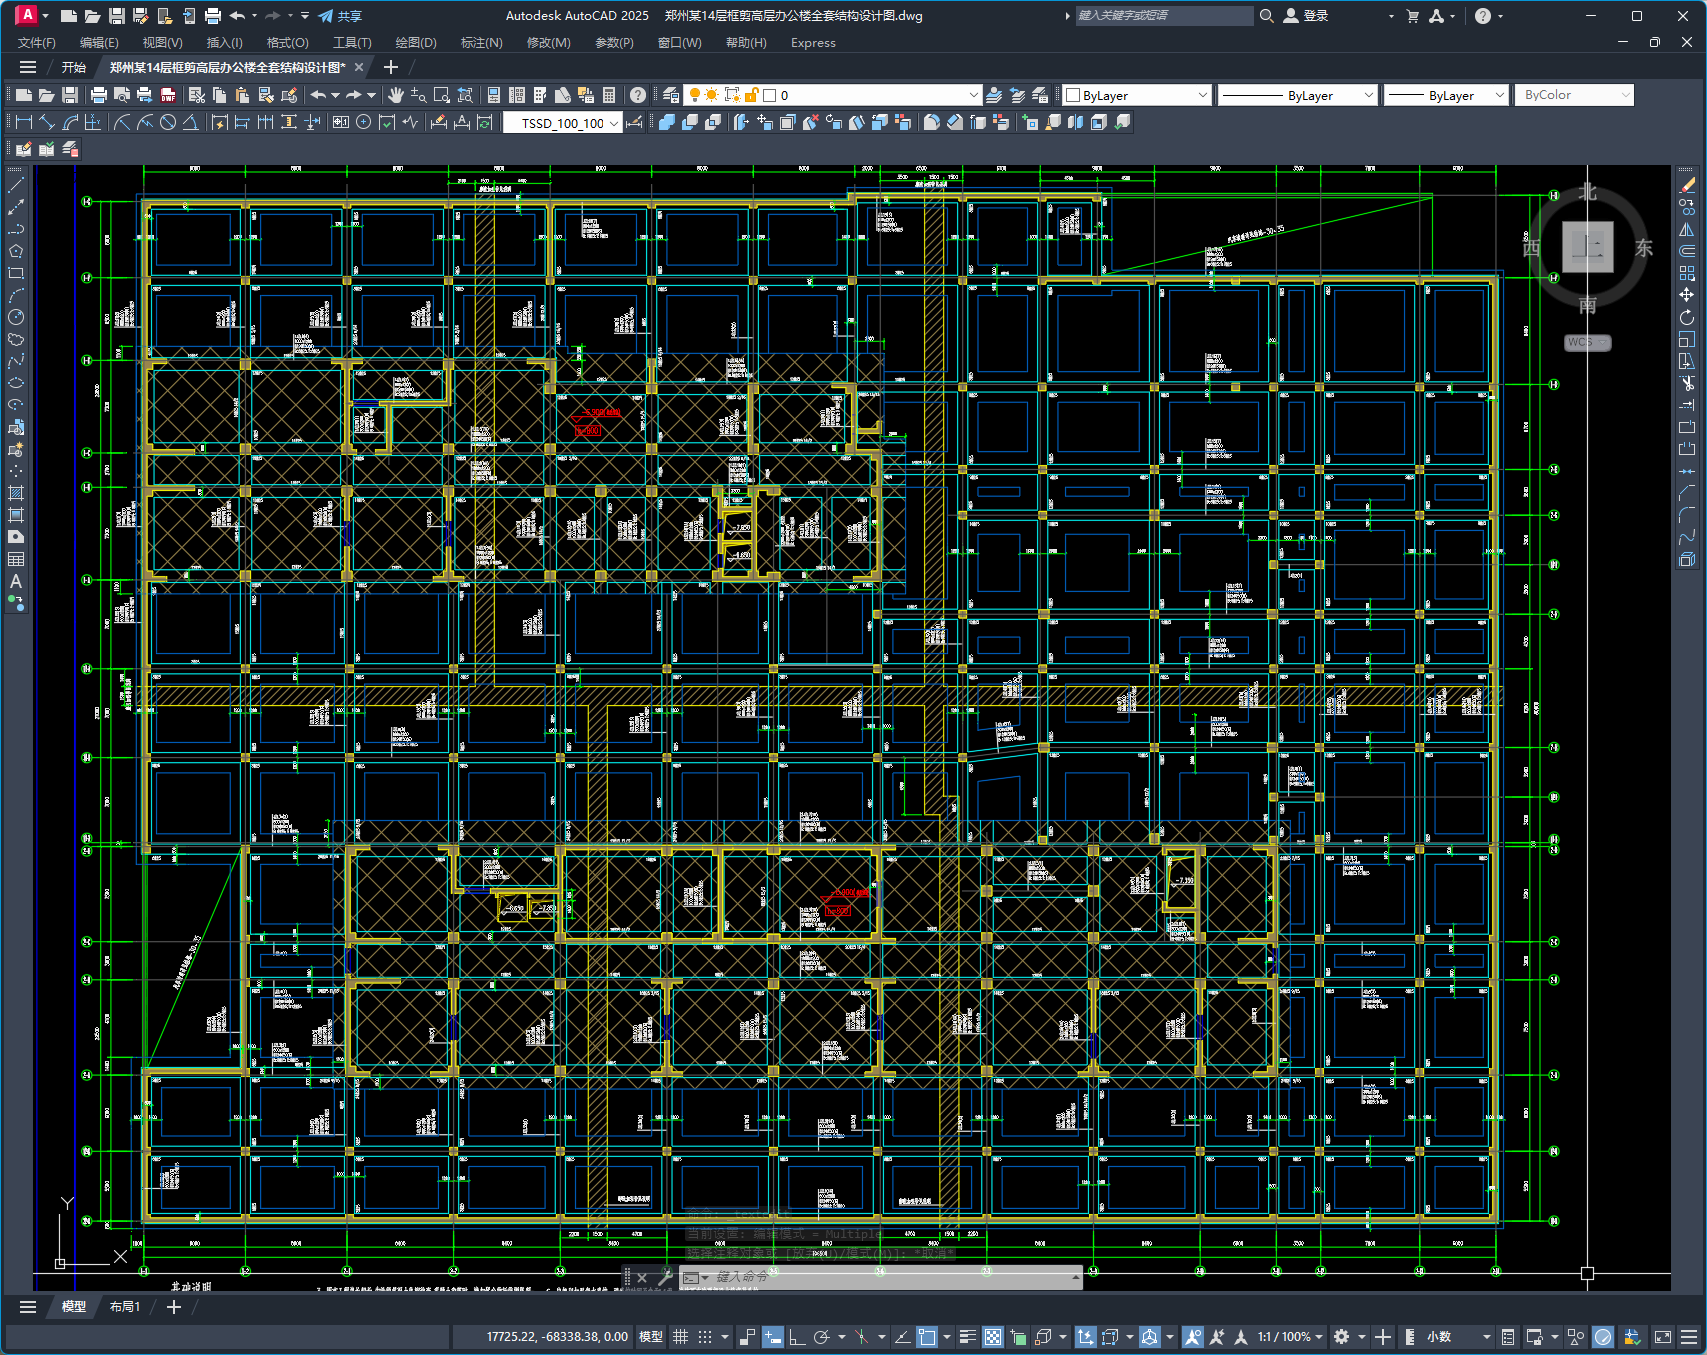Switch to the 布局1 layout tab
This screenshot has width=1707, height=1355.
pyautogui.click(x=125, y=1307)
